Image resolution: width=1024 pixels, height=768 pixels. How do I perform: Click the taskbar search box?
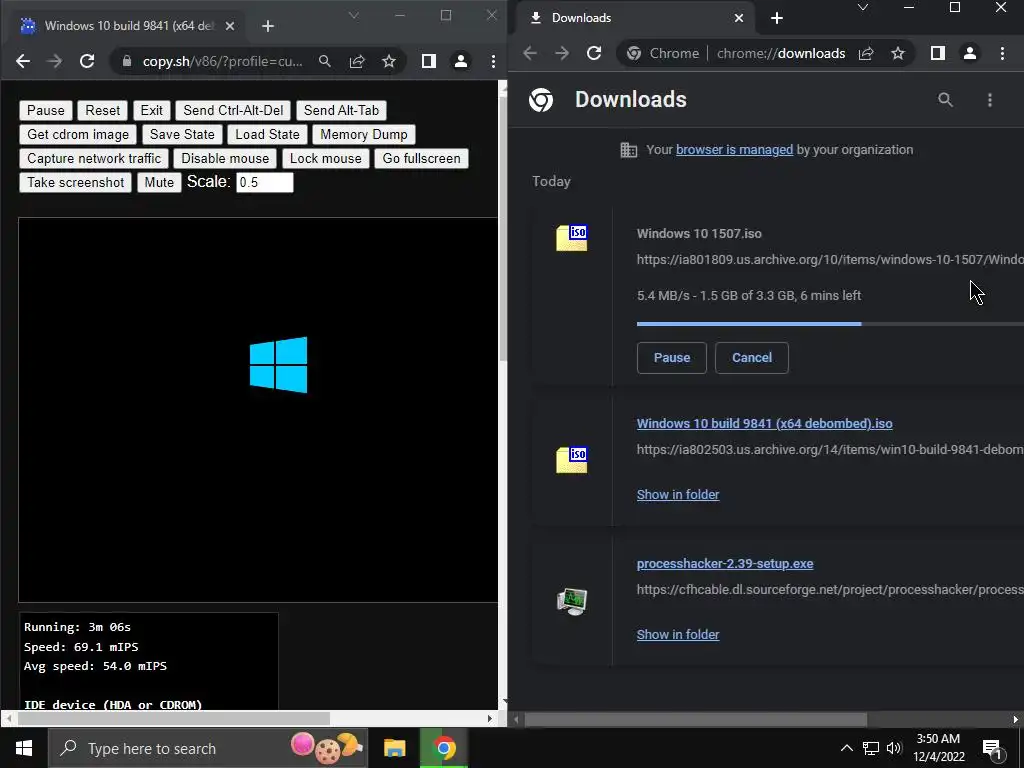208,748
